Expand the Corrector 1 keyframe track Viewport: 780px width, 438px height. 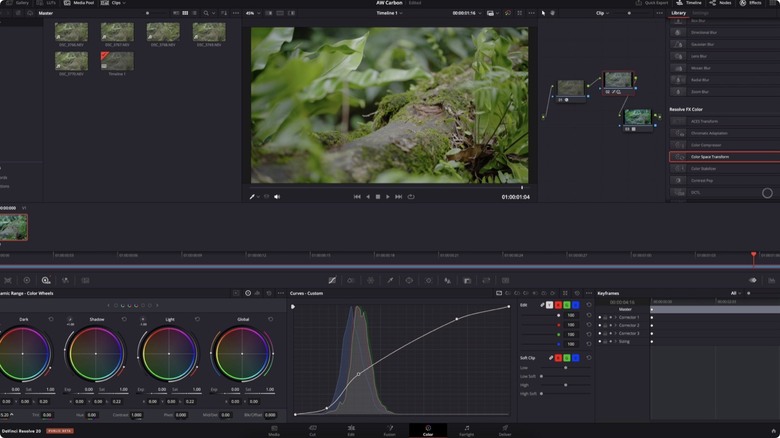click(x=615, y=317)
